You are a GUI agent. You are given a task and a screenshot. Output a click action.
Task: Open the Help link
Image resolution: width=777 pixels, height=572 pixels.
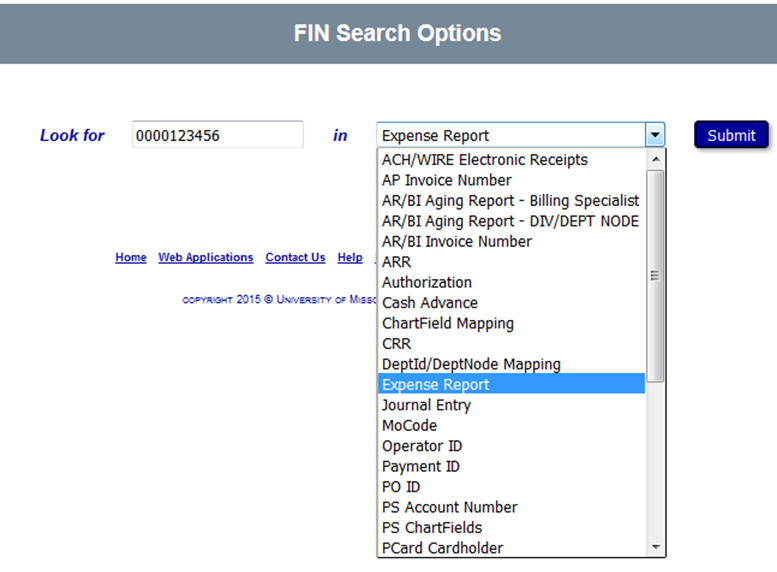[x=350, y=257]
